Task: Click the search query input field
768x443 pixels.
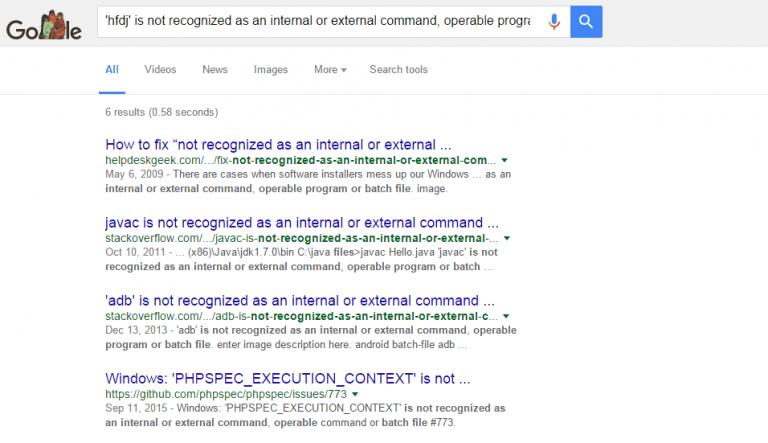Action: [x=318, y=21]
